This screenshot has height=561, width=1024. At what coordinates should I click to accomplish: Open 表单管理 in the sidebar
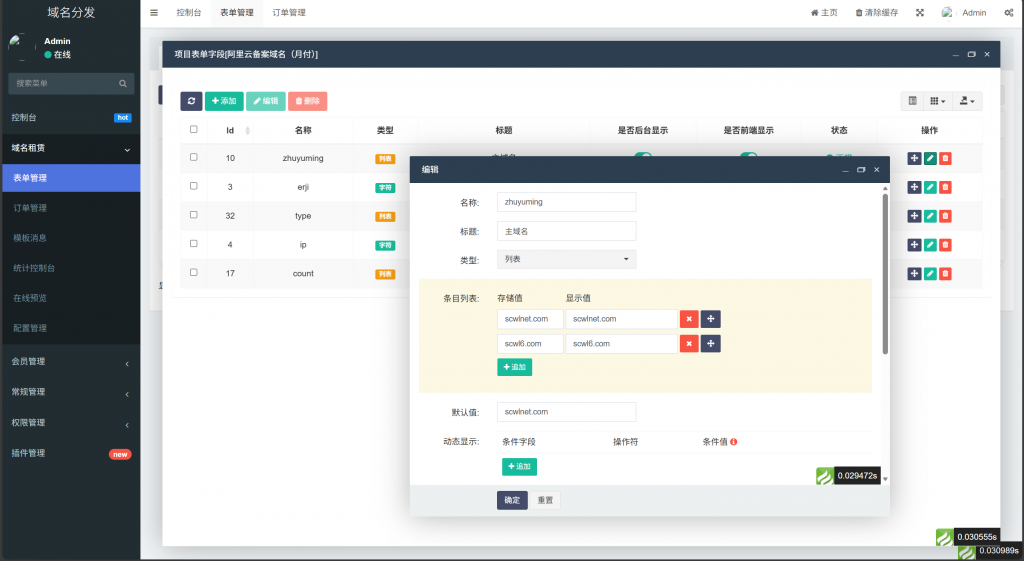point(71,178)
